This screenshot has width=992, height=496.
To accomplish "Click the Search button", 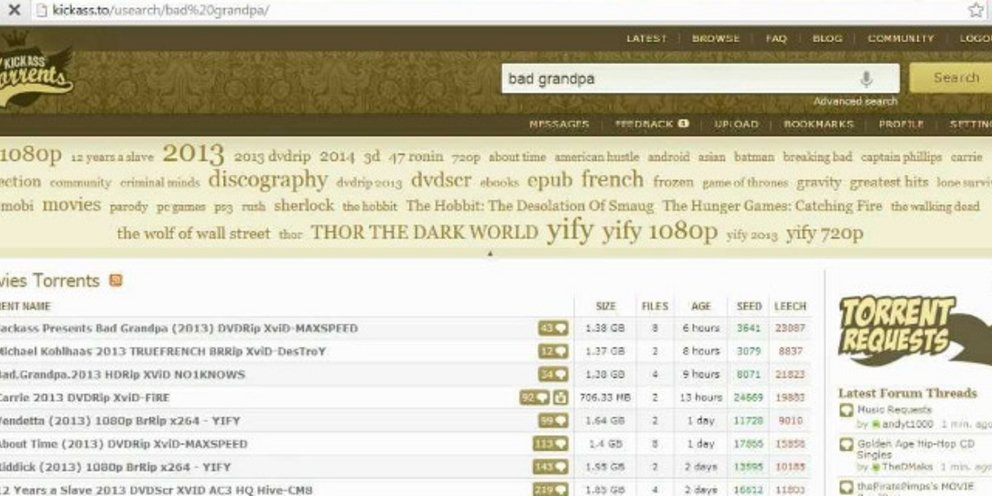I will (951, 78).
